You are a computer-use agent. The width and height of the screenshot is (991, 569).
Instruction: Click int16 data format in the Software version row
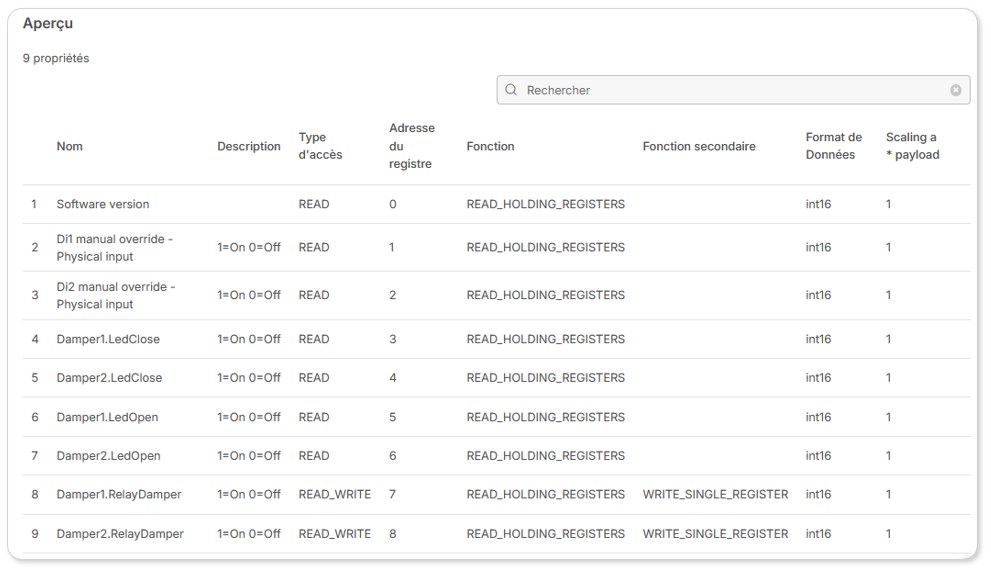pyautogui.click(x=818, y=204)
